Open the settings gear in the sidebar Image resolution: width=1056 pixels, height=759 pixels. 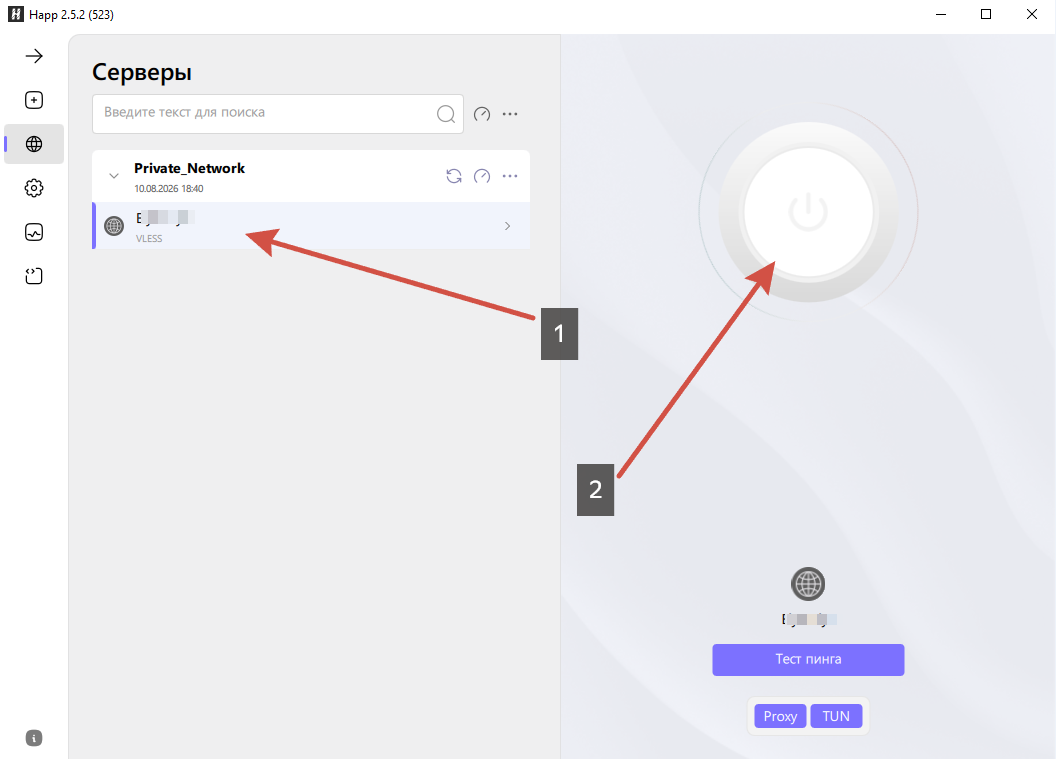(34, 188)
